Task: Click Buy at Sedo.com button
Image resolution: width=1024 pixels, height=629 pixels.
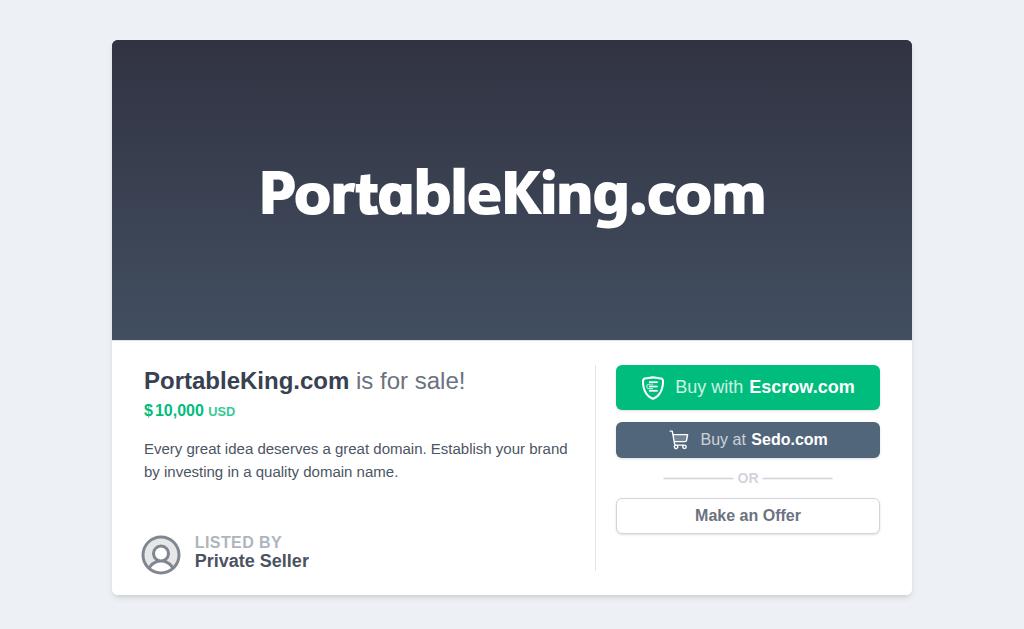Action: (x=748, y=440)
